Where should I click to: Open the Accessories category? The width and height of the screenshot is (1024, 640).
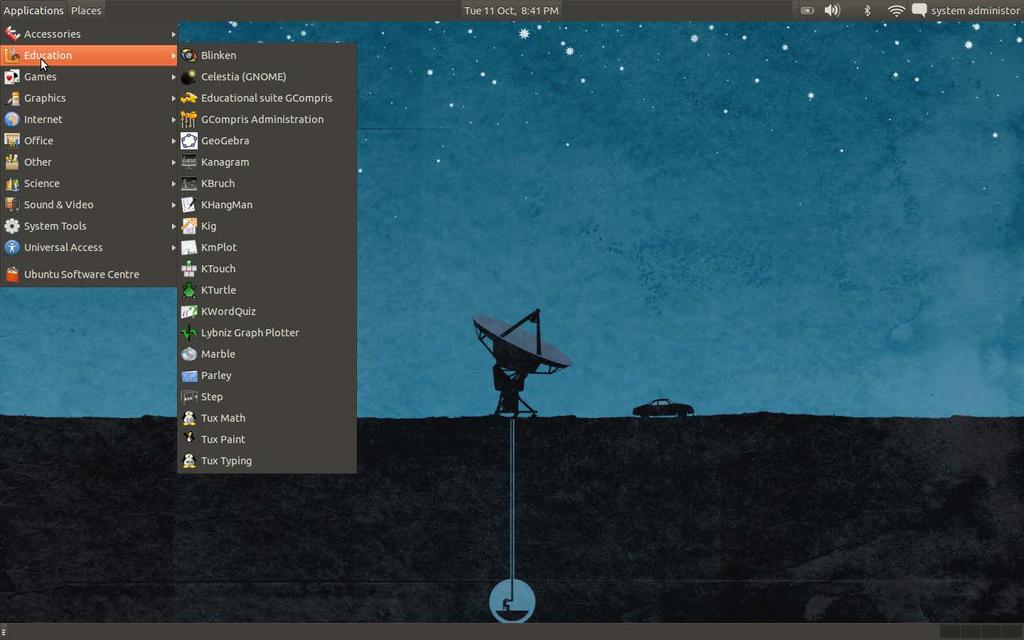[89, 34]
